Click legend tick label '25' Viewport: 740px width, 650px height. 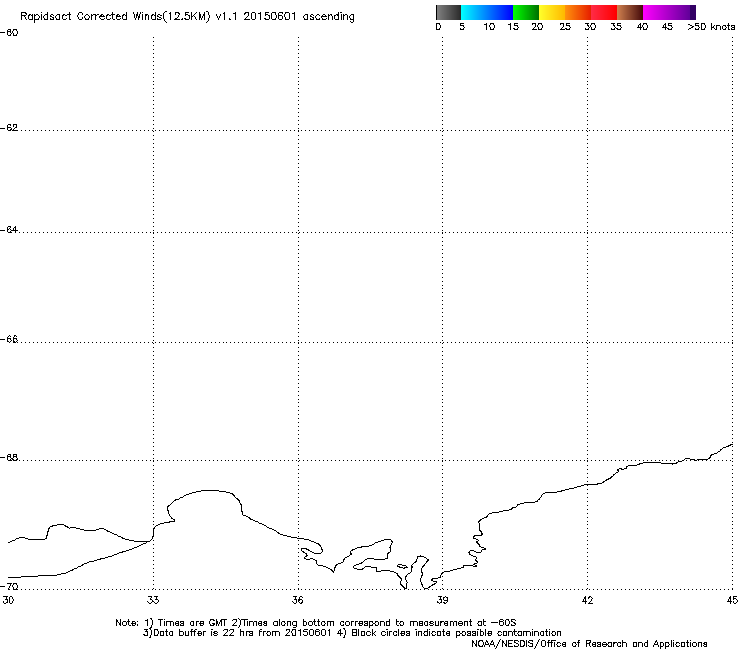565,27
